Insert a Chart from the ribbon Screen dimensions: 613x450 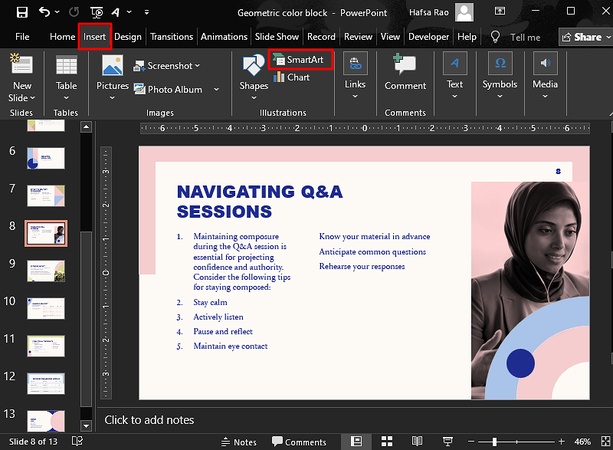291,78
